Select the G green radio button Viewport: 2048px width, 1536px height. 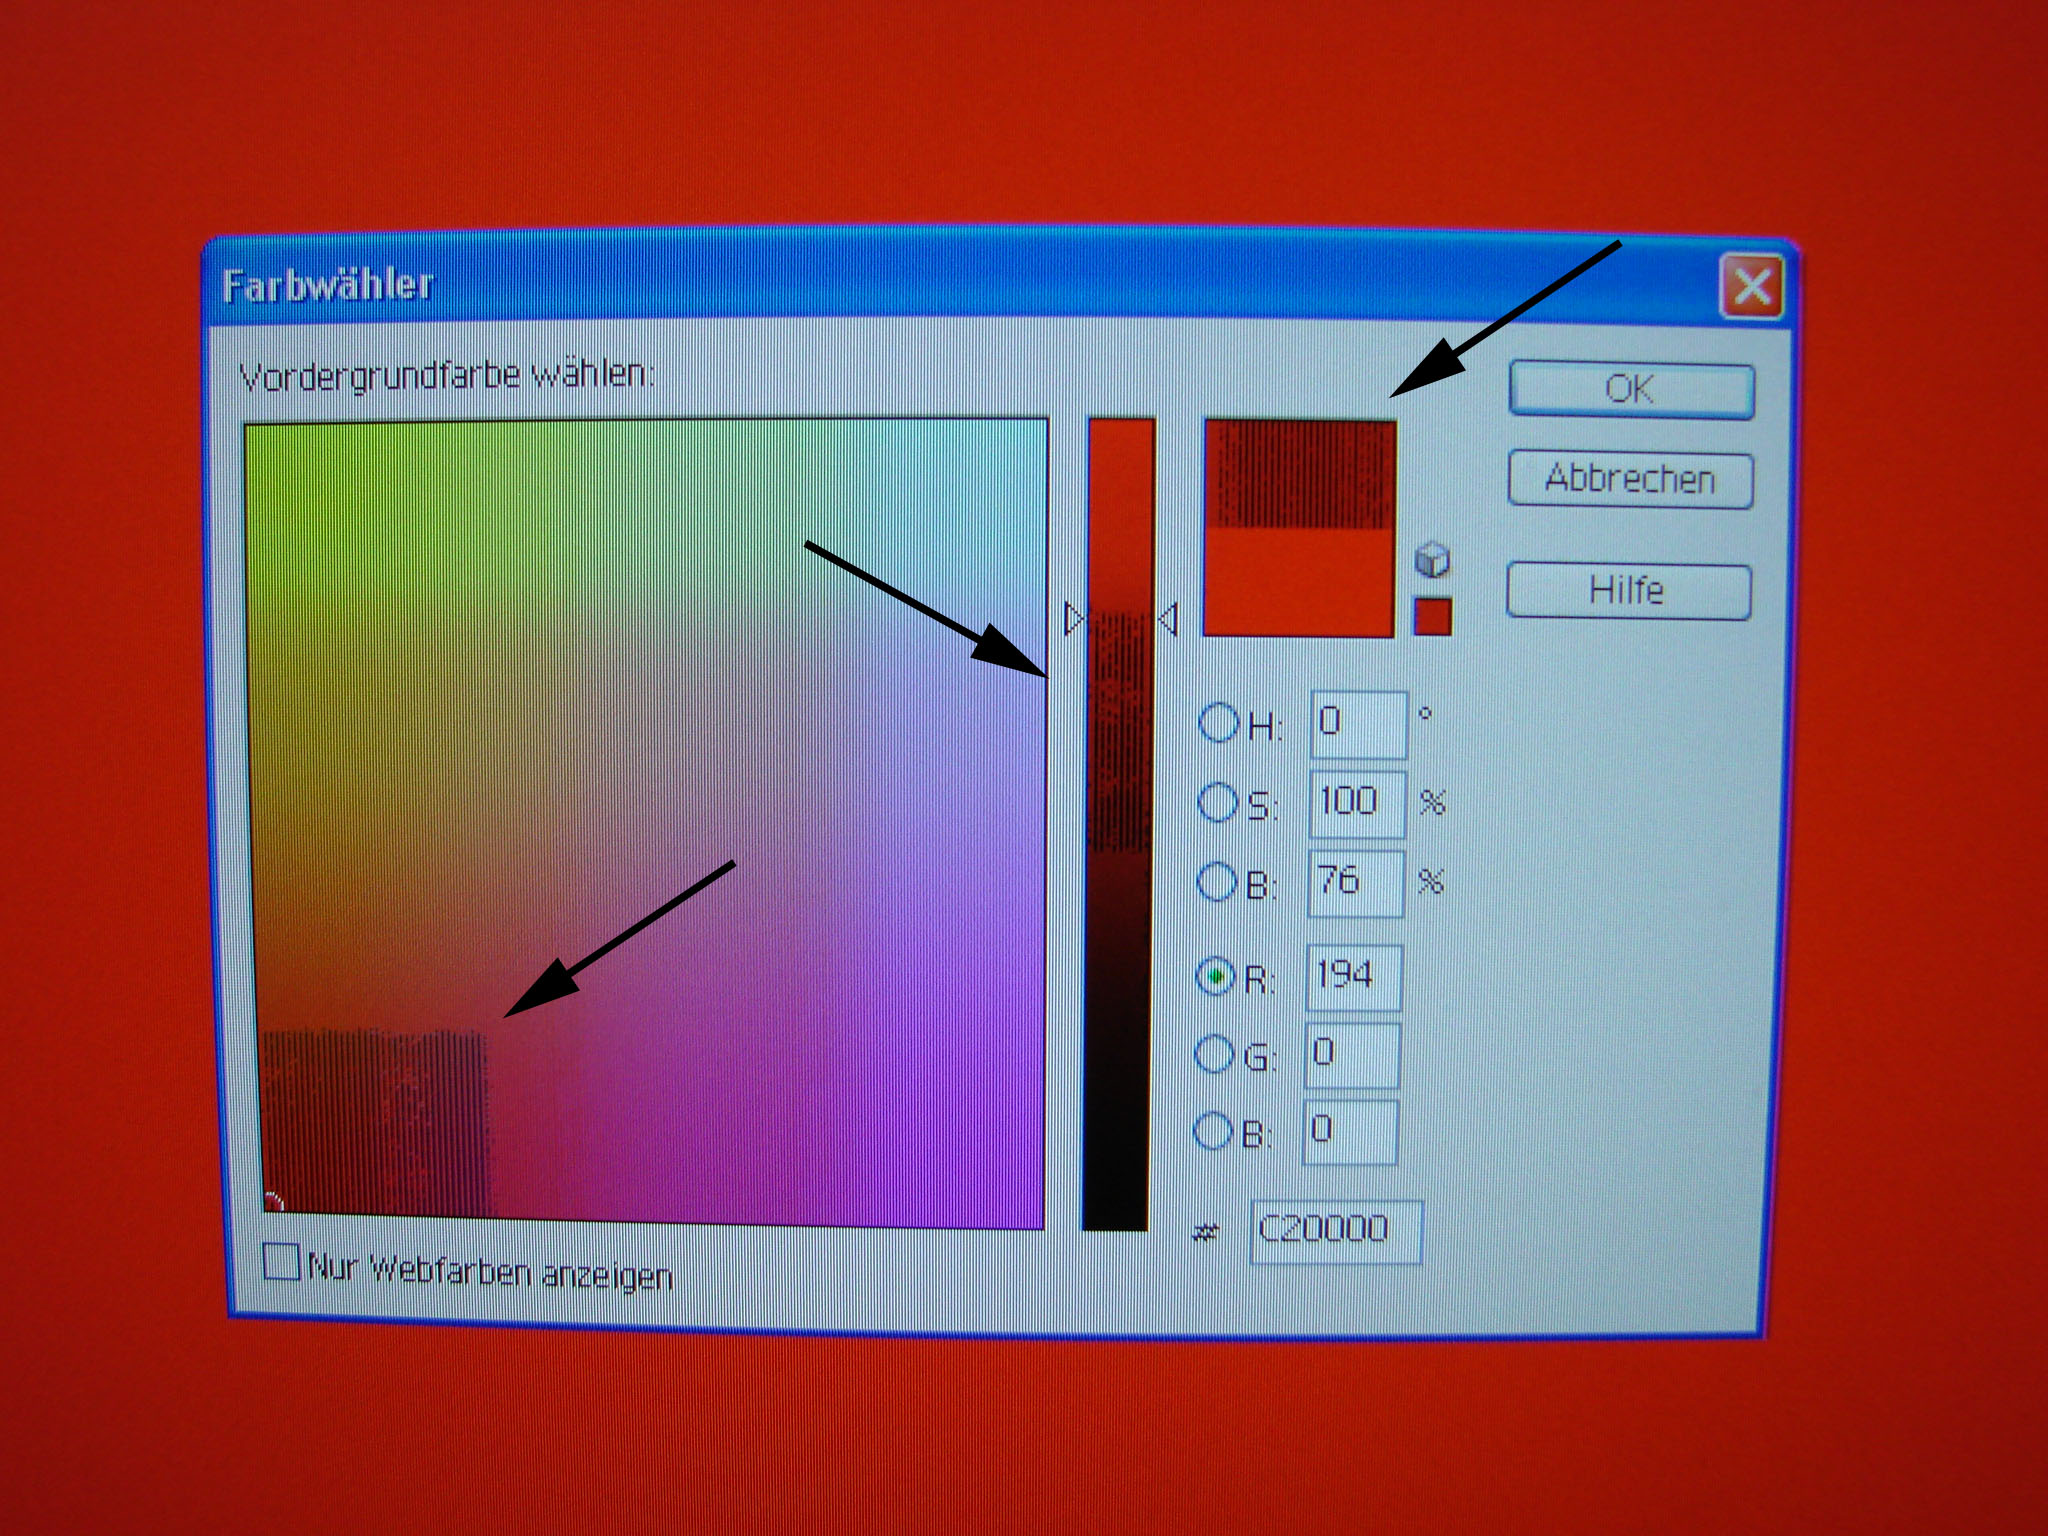click(x=1214, y=1054)
